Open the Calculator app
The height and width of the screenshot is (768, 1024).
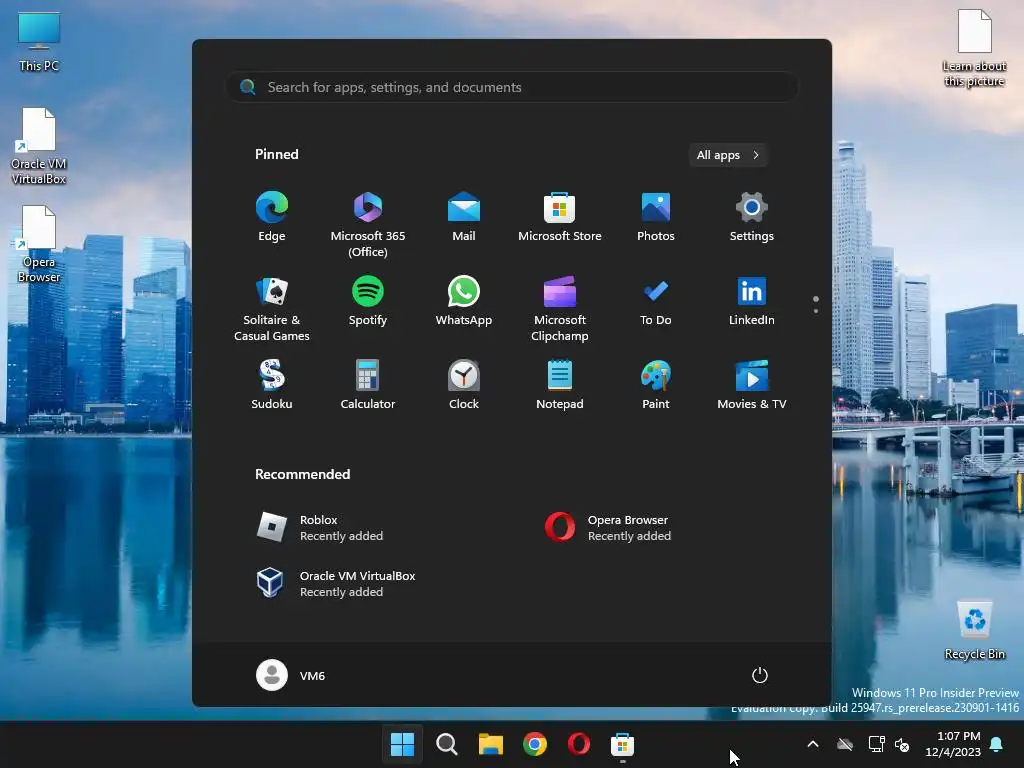click(x=368, y=385)
